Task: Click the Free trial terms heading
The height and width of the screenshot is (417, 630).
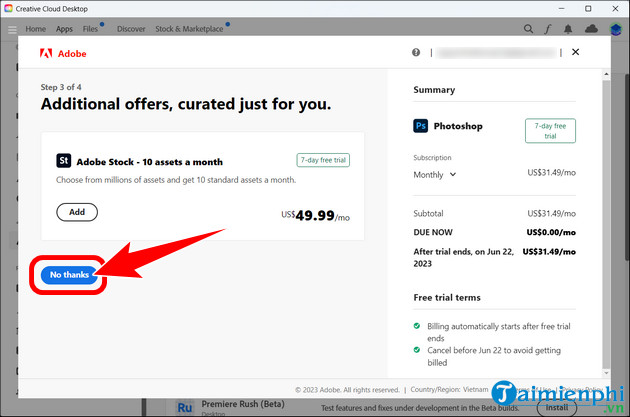Action: (x=447, y=297)
